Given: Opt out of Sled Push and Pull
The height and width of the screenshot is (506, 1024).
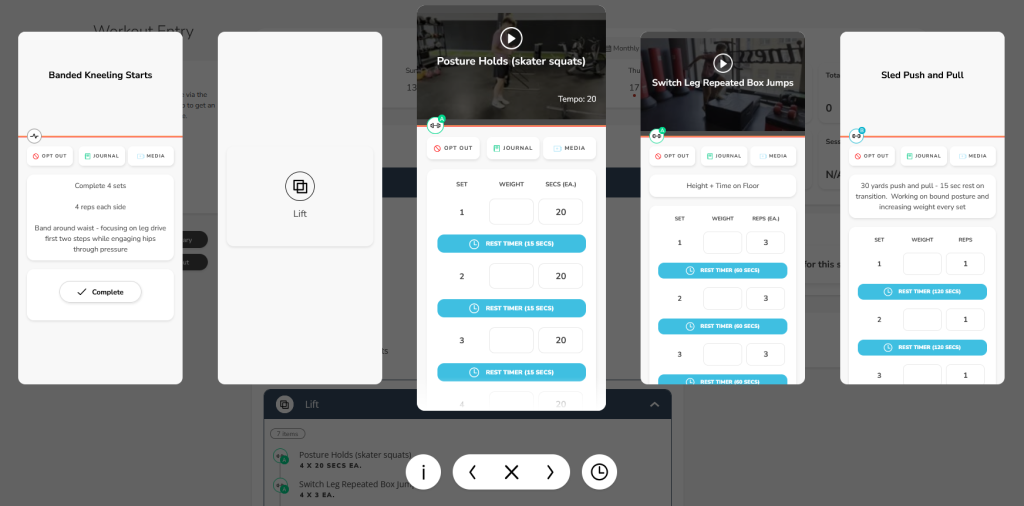Looking at the screenshot, I should [x=872, y=156].
